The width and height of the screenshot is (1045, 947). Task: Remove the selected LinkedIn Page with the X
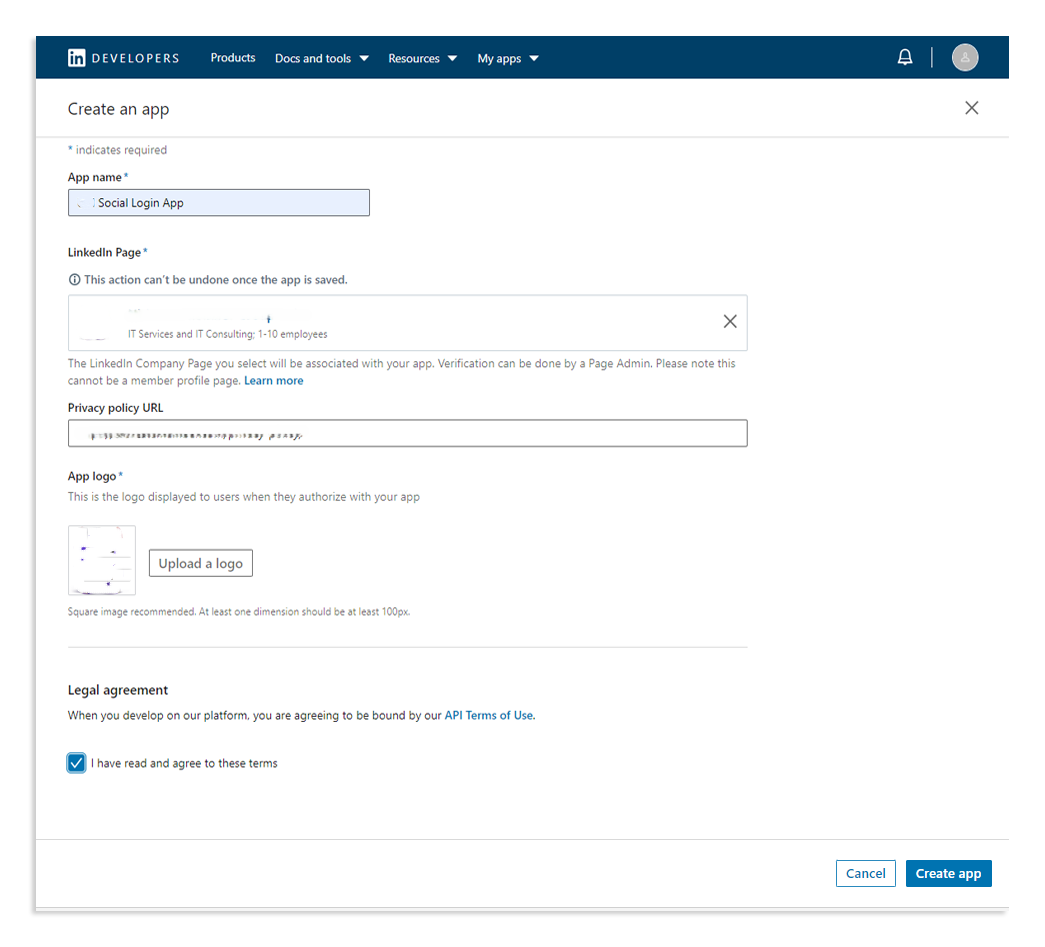(x=729, y=321)
